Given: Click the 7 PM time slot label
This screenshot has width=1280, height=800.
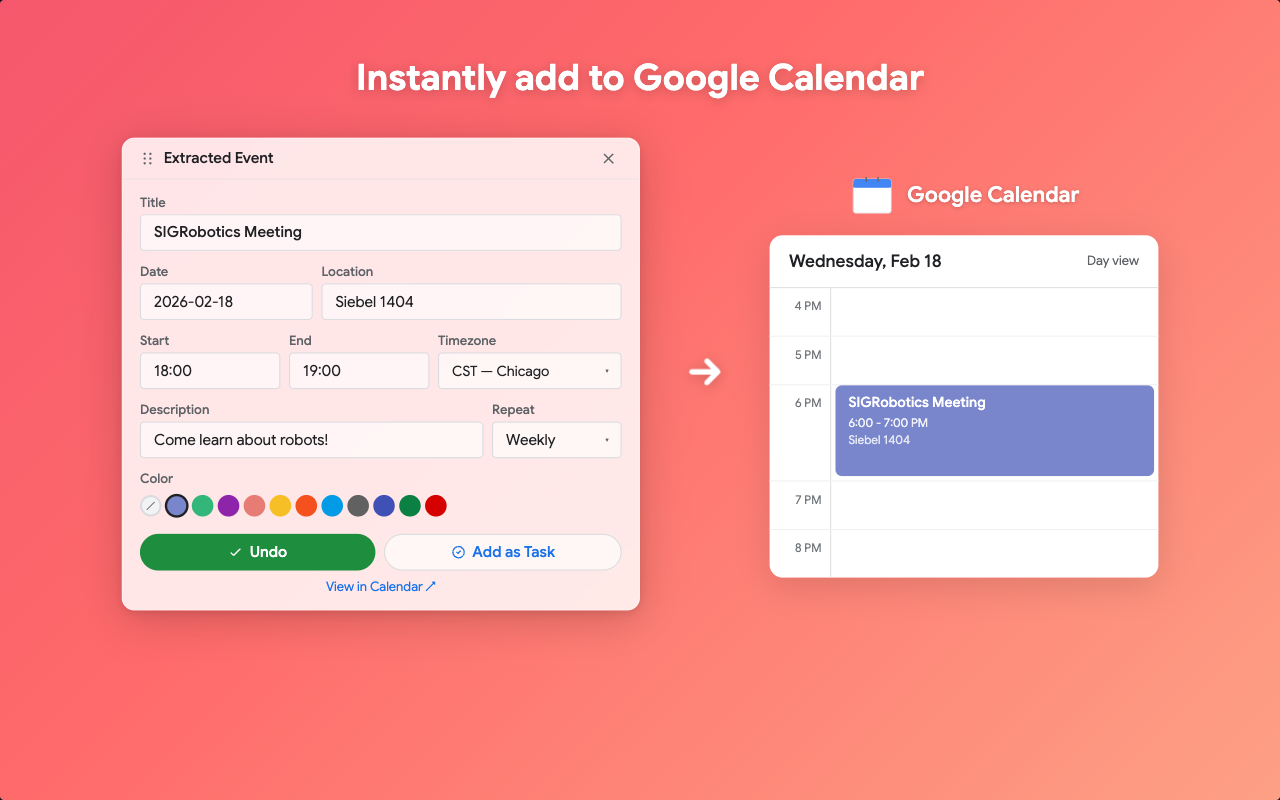Looking at the screenshot, I should pos(808,500).
